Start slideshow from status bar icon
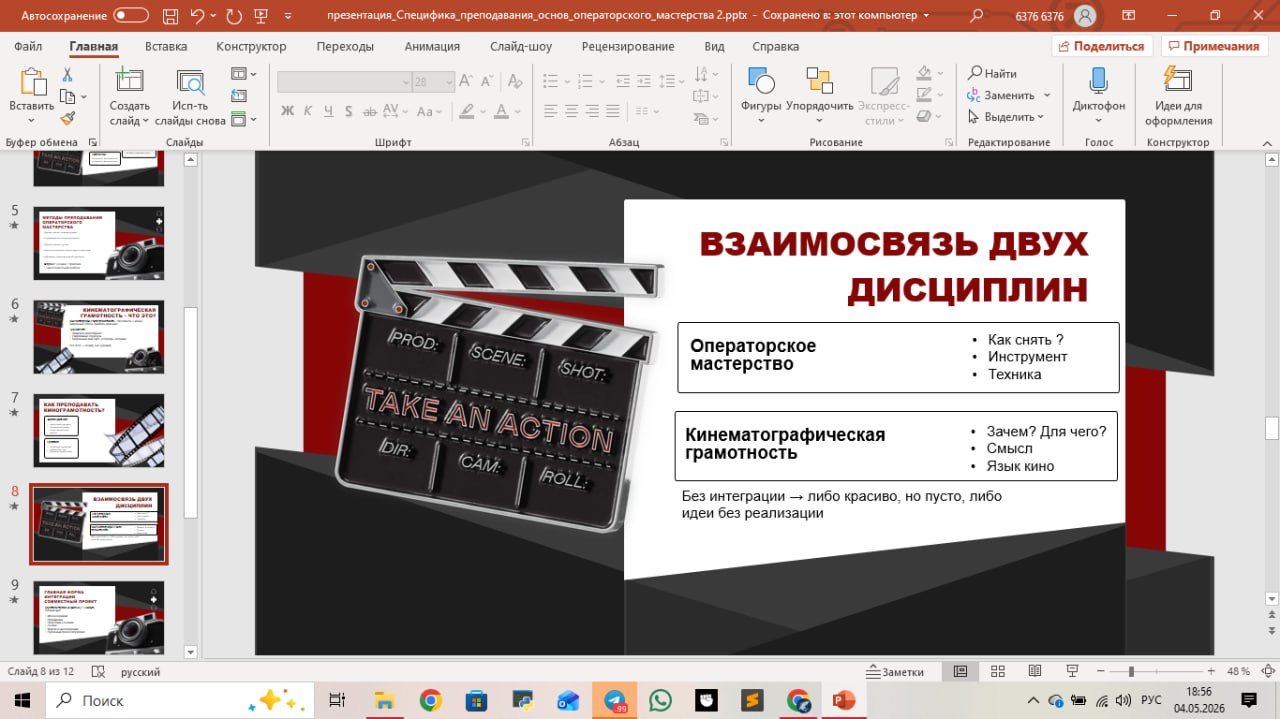Screen dimensions: 1280x719 tap(1071, 671)
